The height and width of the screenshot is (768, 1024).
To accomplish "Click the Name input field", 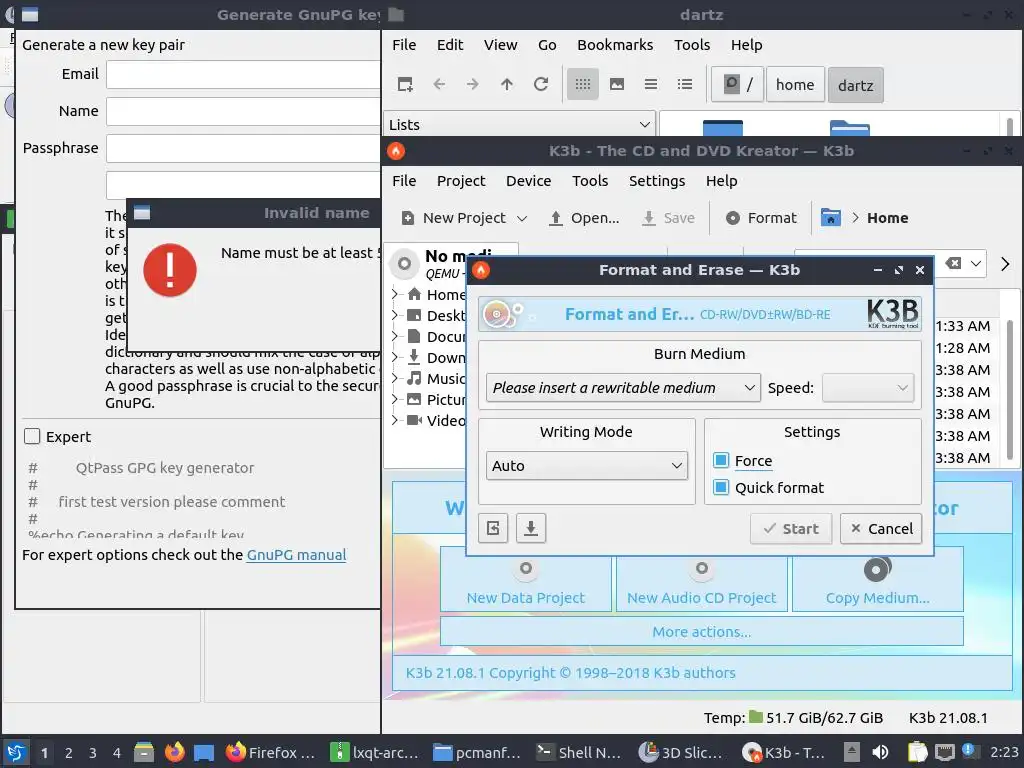I will click(x=243, y=111).
